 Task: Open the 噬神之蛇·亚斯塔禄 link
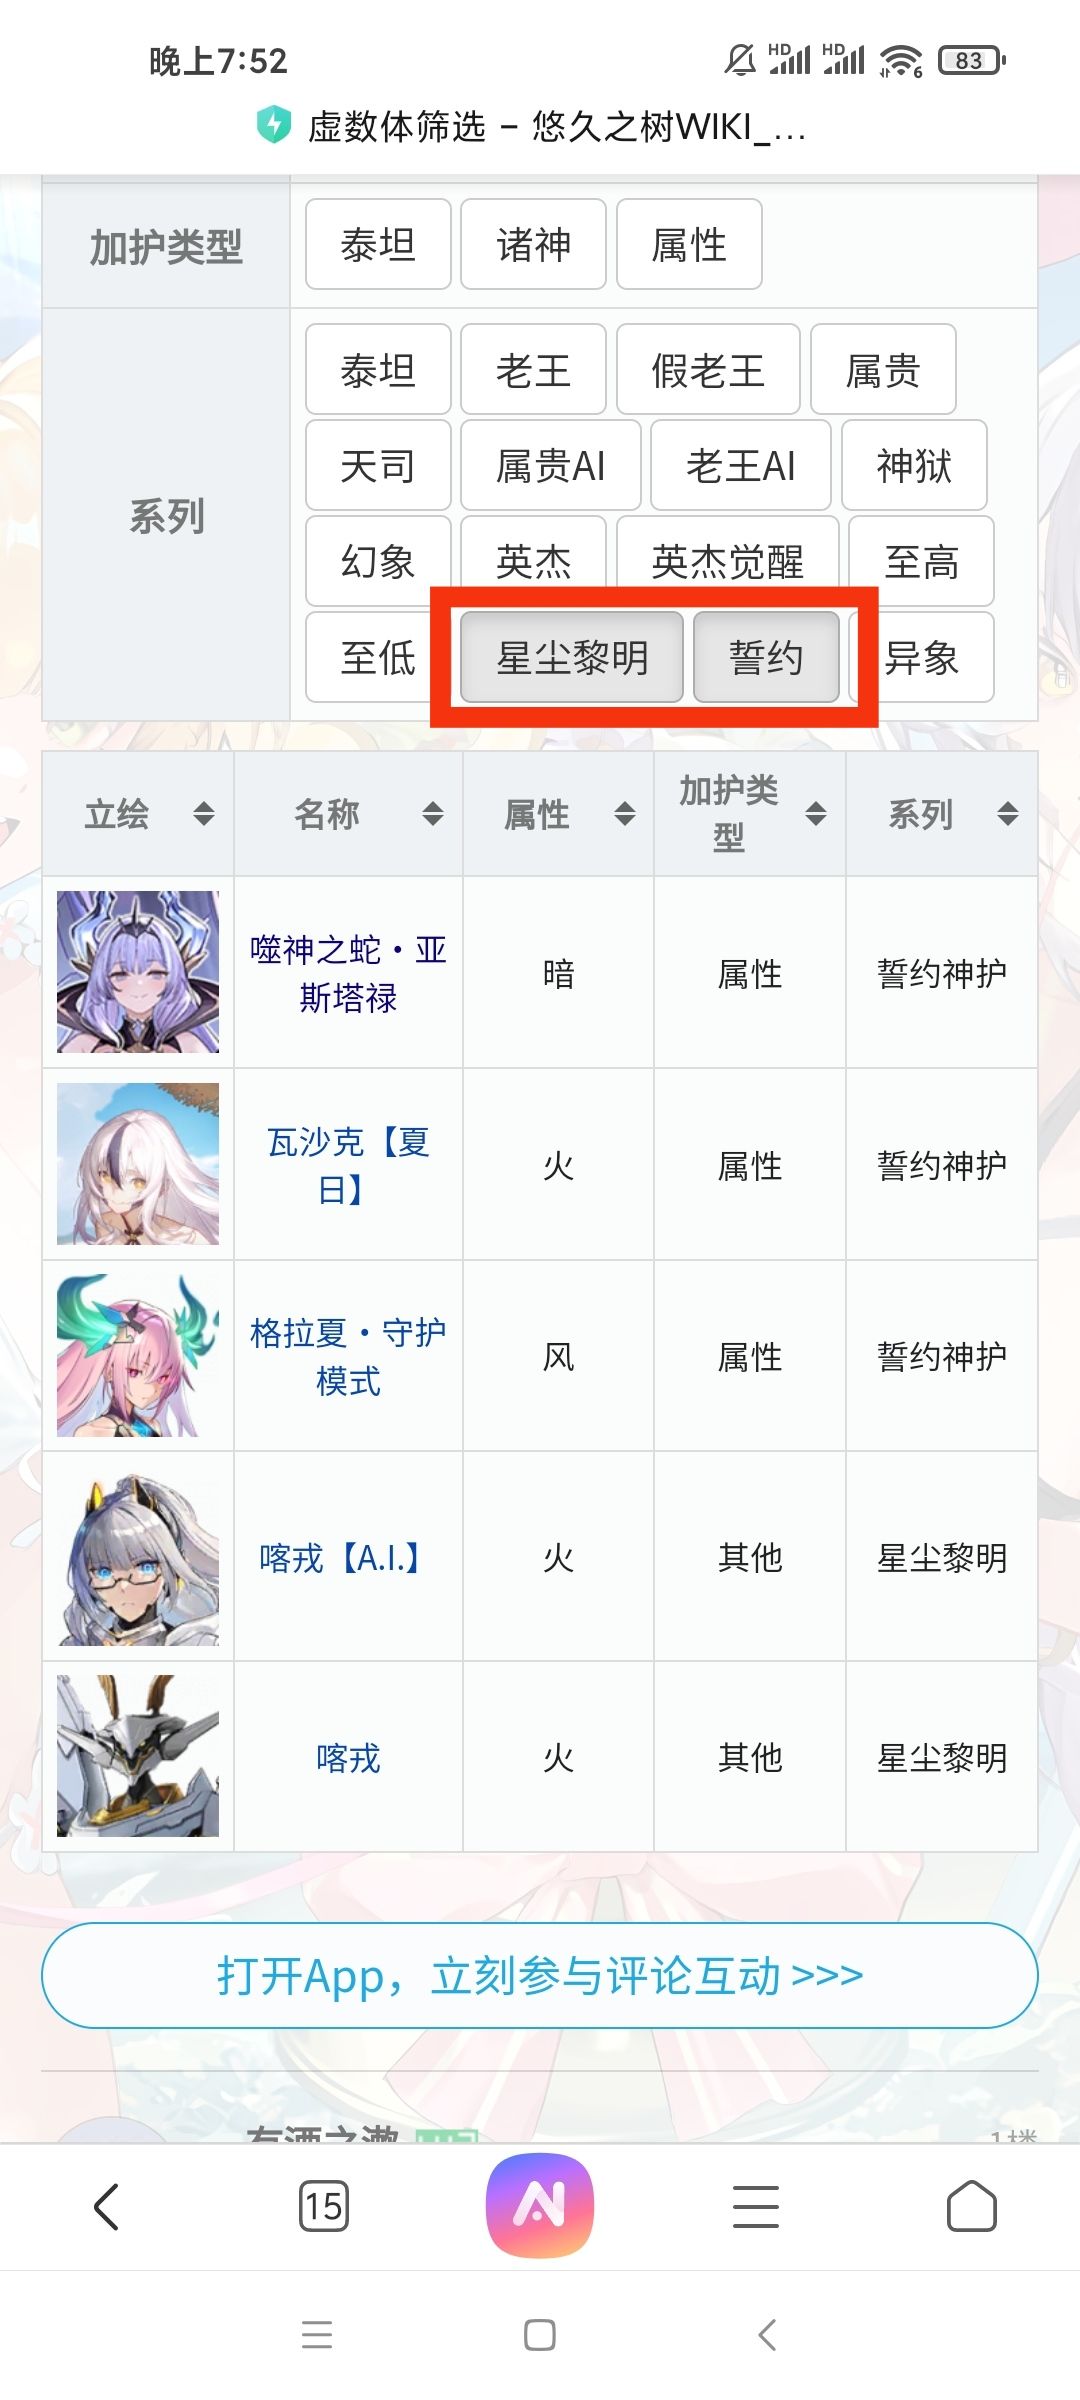pos(348,973)
